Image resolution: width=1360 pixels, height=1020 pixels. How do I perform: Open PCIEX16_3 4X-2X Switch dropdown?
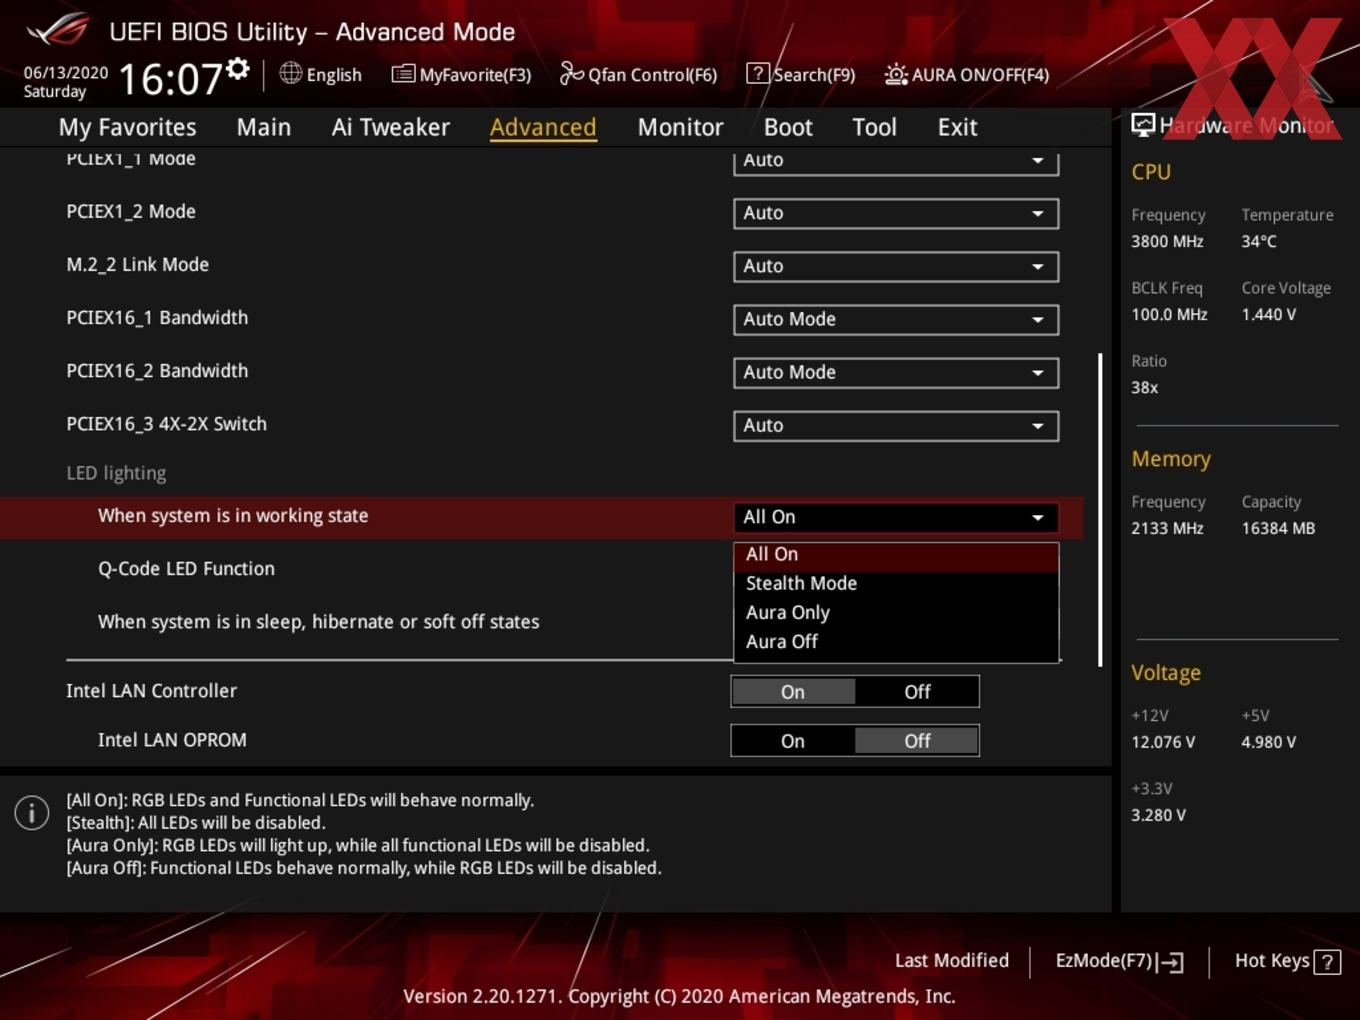tap(896, 425)
